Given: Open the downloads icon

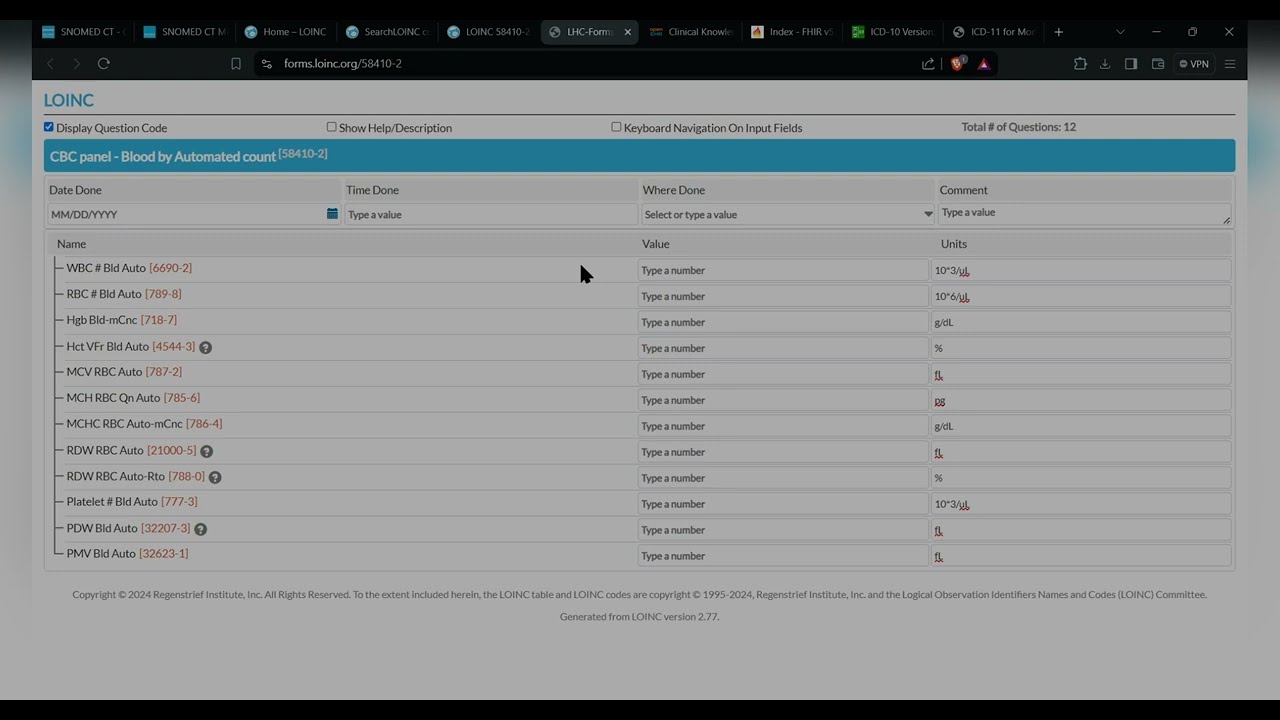Looking at the screenshot, I should click(x=1105, y=63).
